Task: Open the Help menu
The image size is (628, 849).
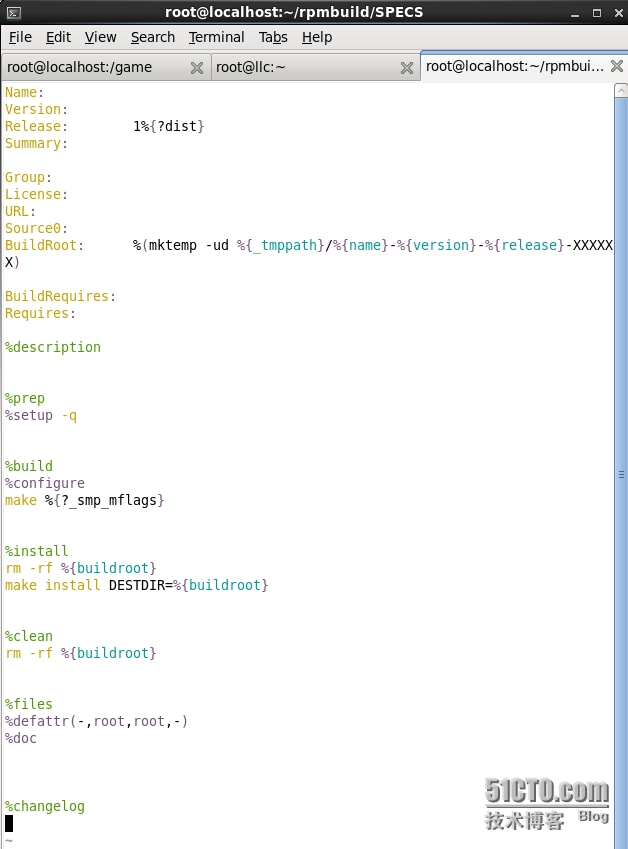Action: 317,37
